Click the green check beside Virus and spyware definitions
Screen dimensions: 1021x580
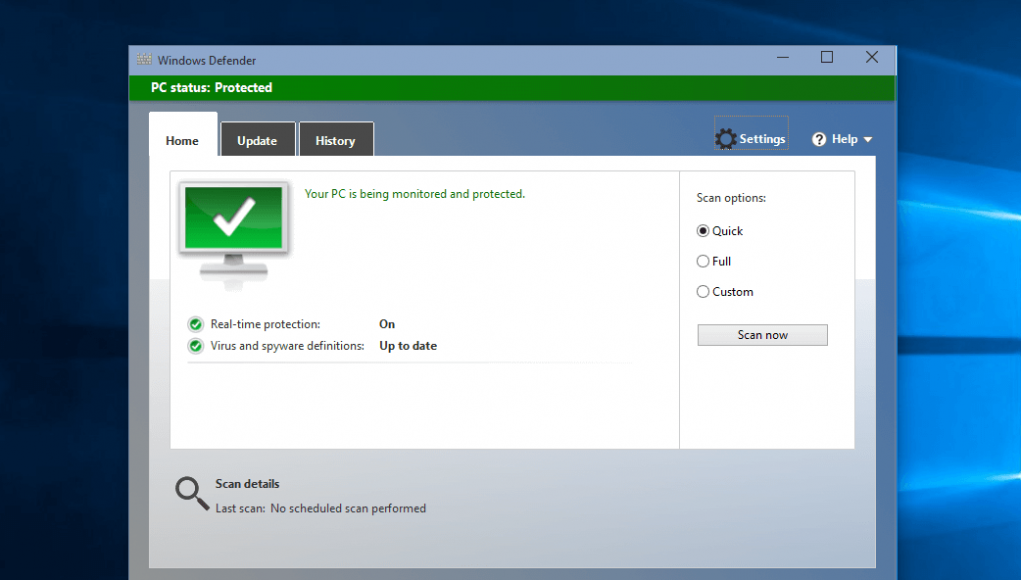tap(195, 346)
